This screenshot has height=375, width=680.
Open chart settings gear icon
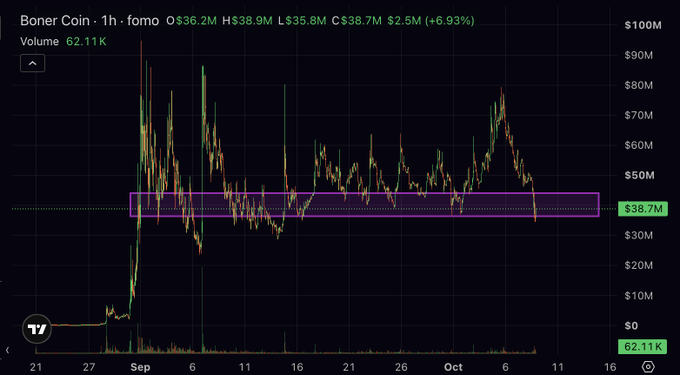tap(647, 367)
